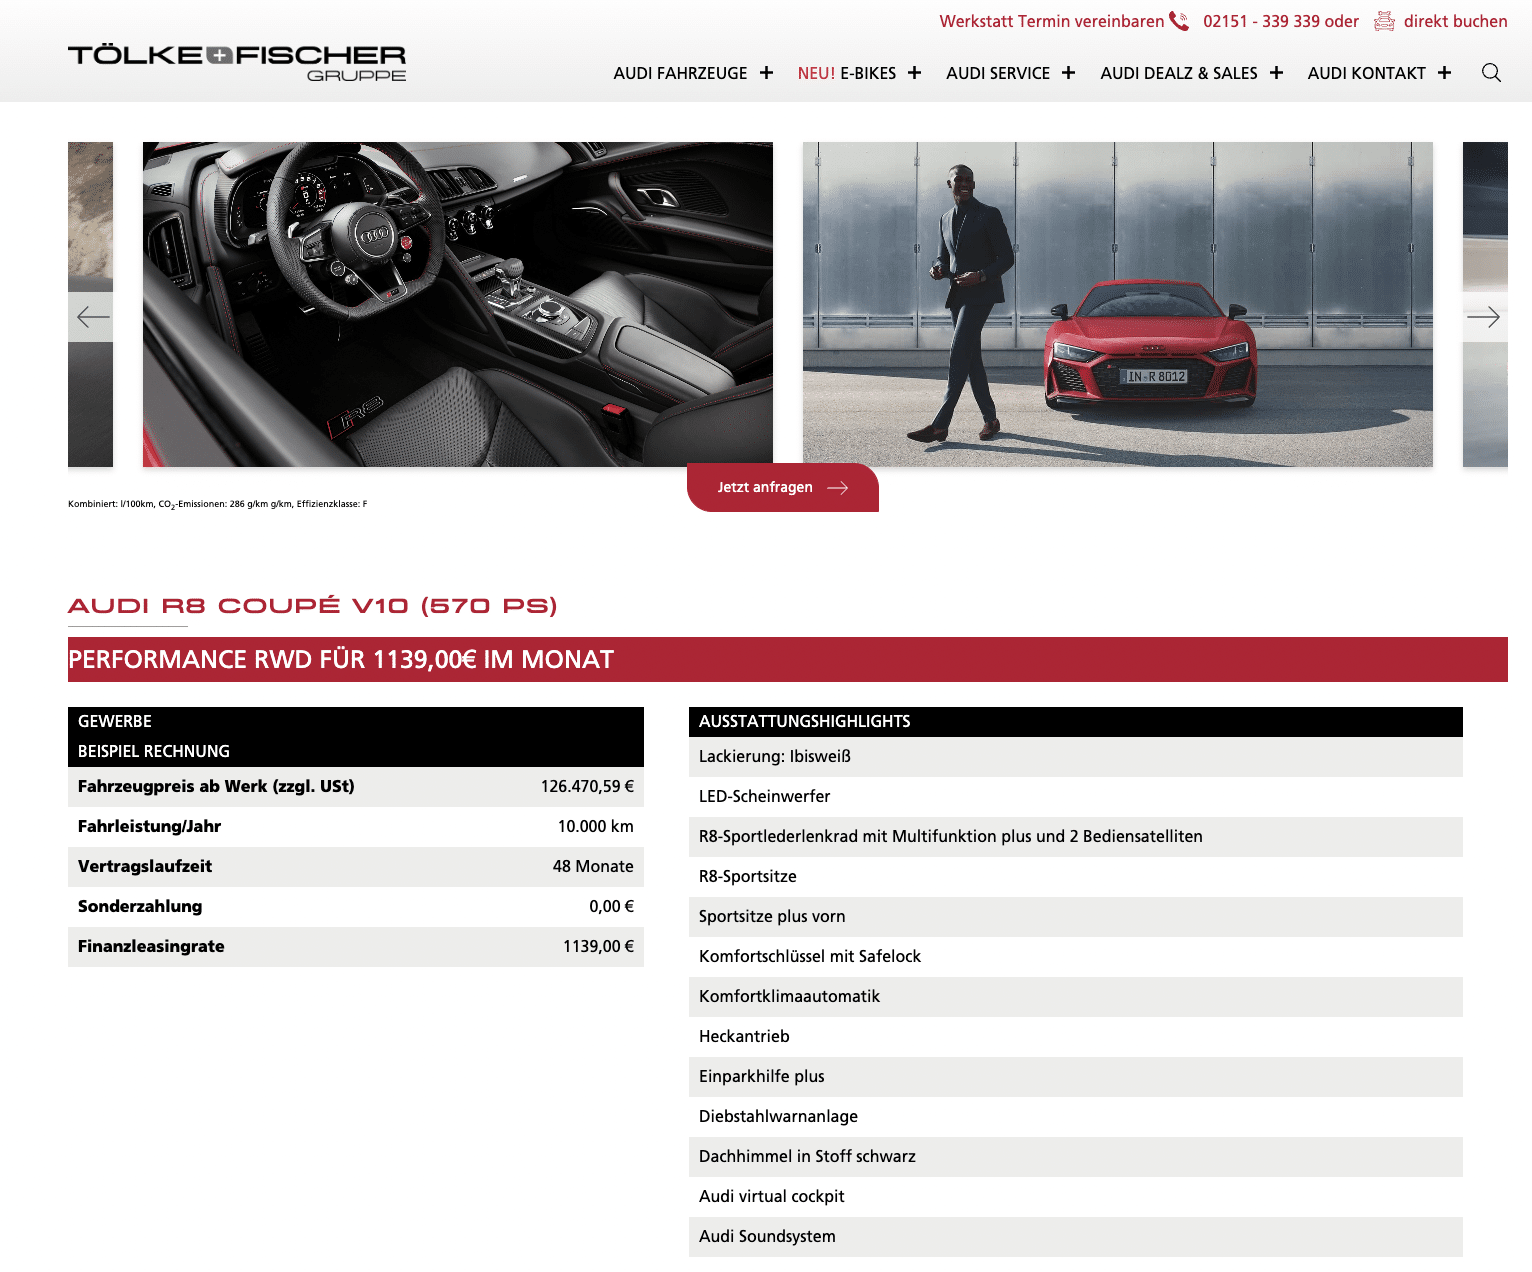
Task: Click the 0,00 € Sonderzahlung value
Action: tap(611, 906)
